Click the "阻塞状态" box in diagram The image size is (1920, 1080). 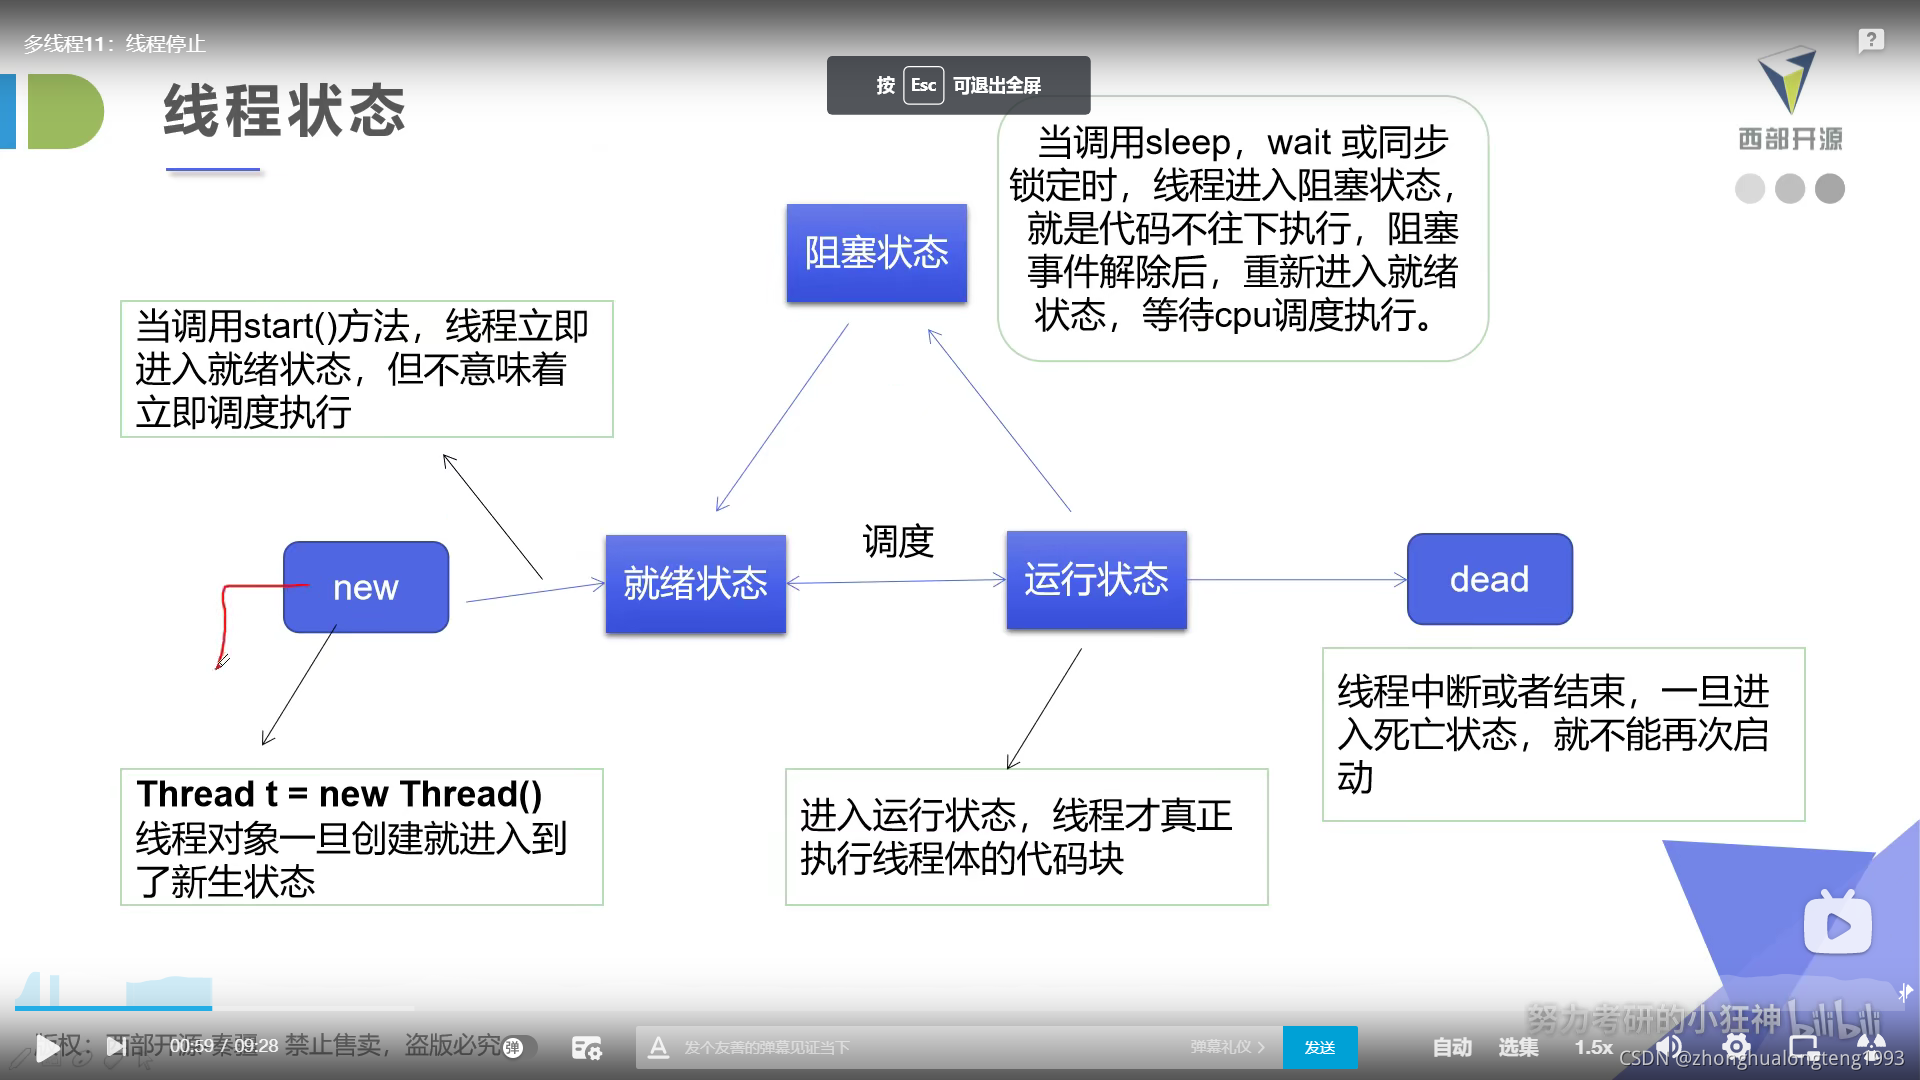tap(877, 253)
